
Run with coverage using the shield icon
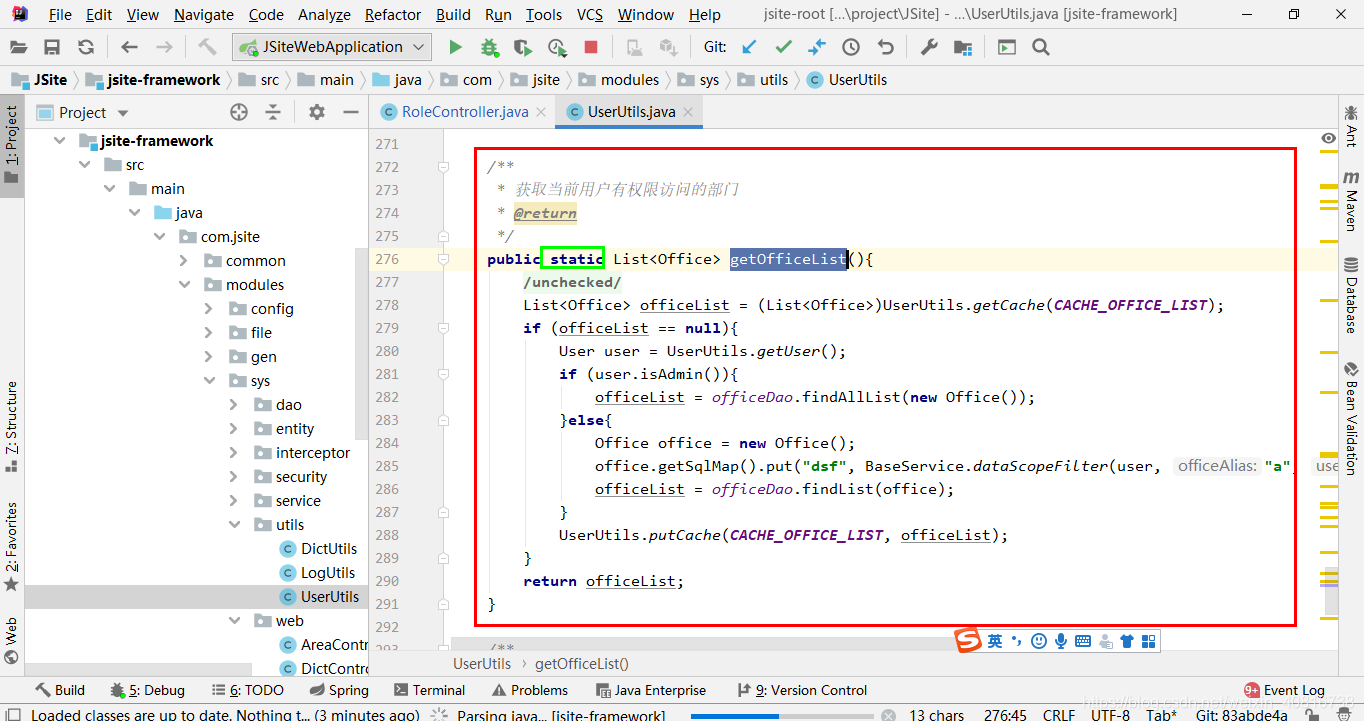tap(522, 47)
